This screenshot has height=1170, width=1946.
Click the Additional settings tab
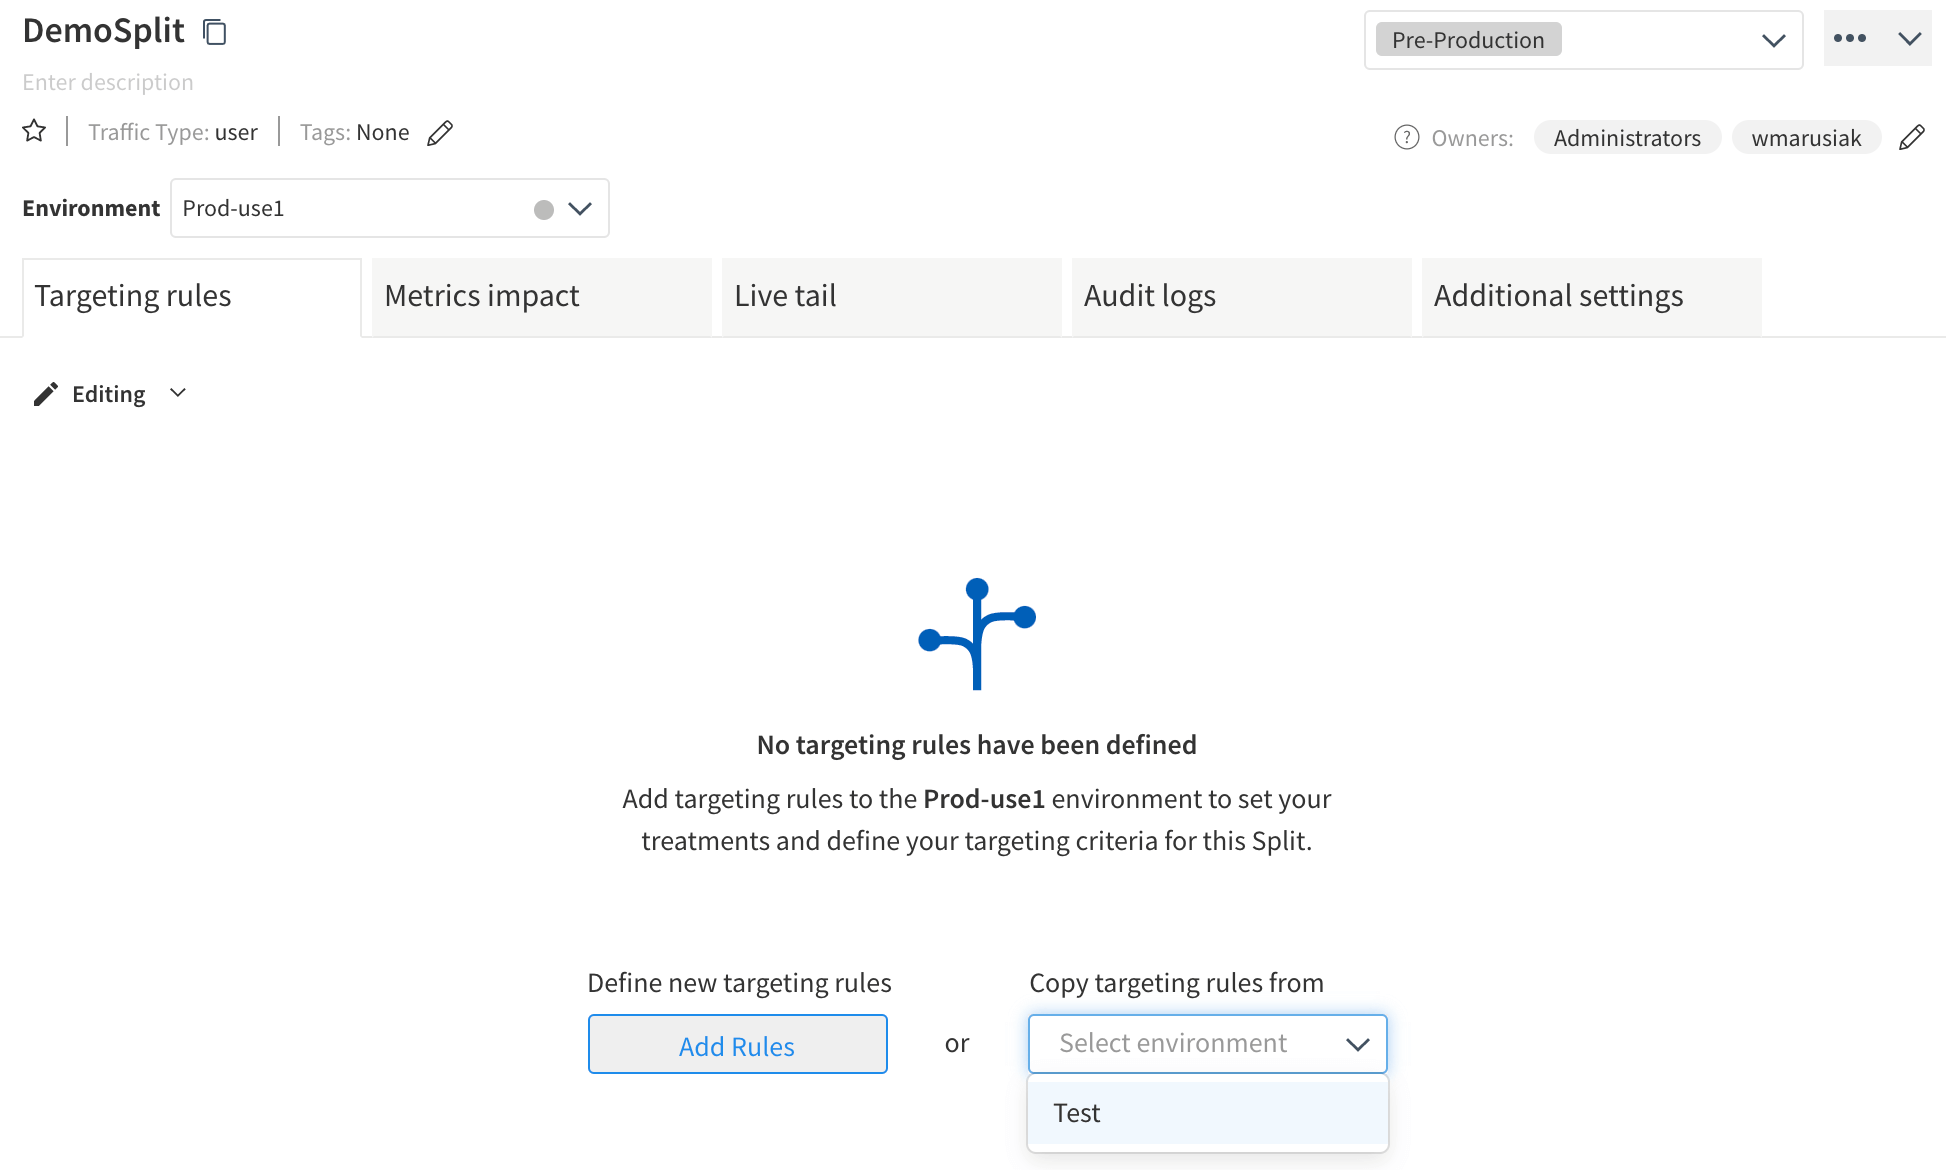point(1558,293)
